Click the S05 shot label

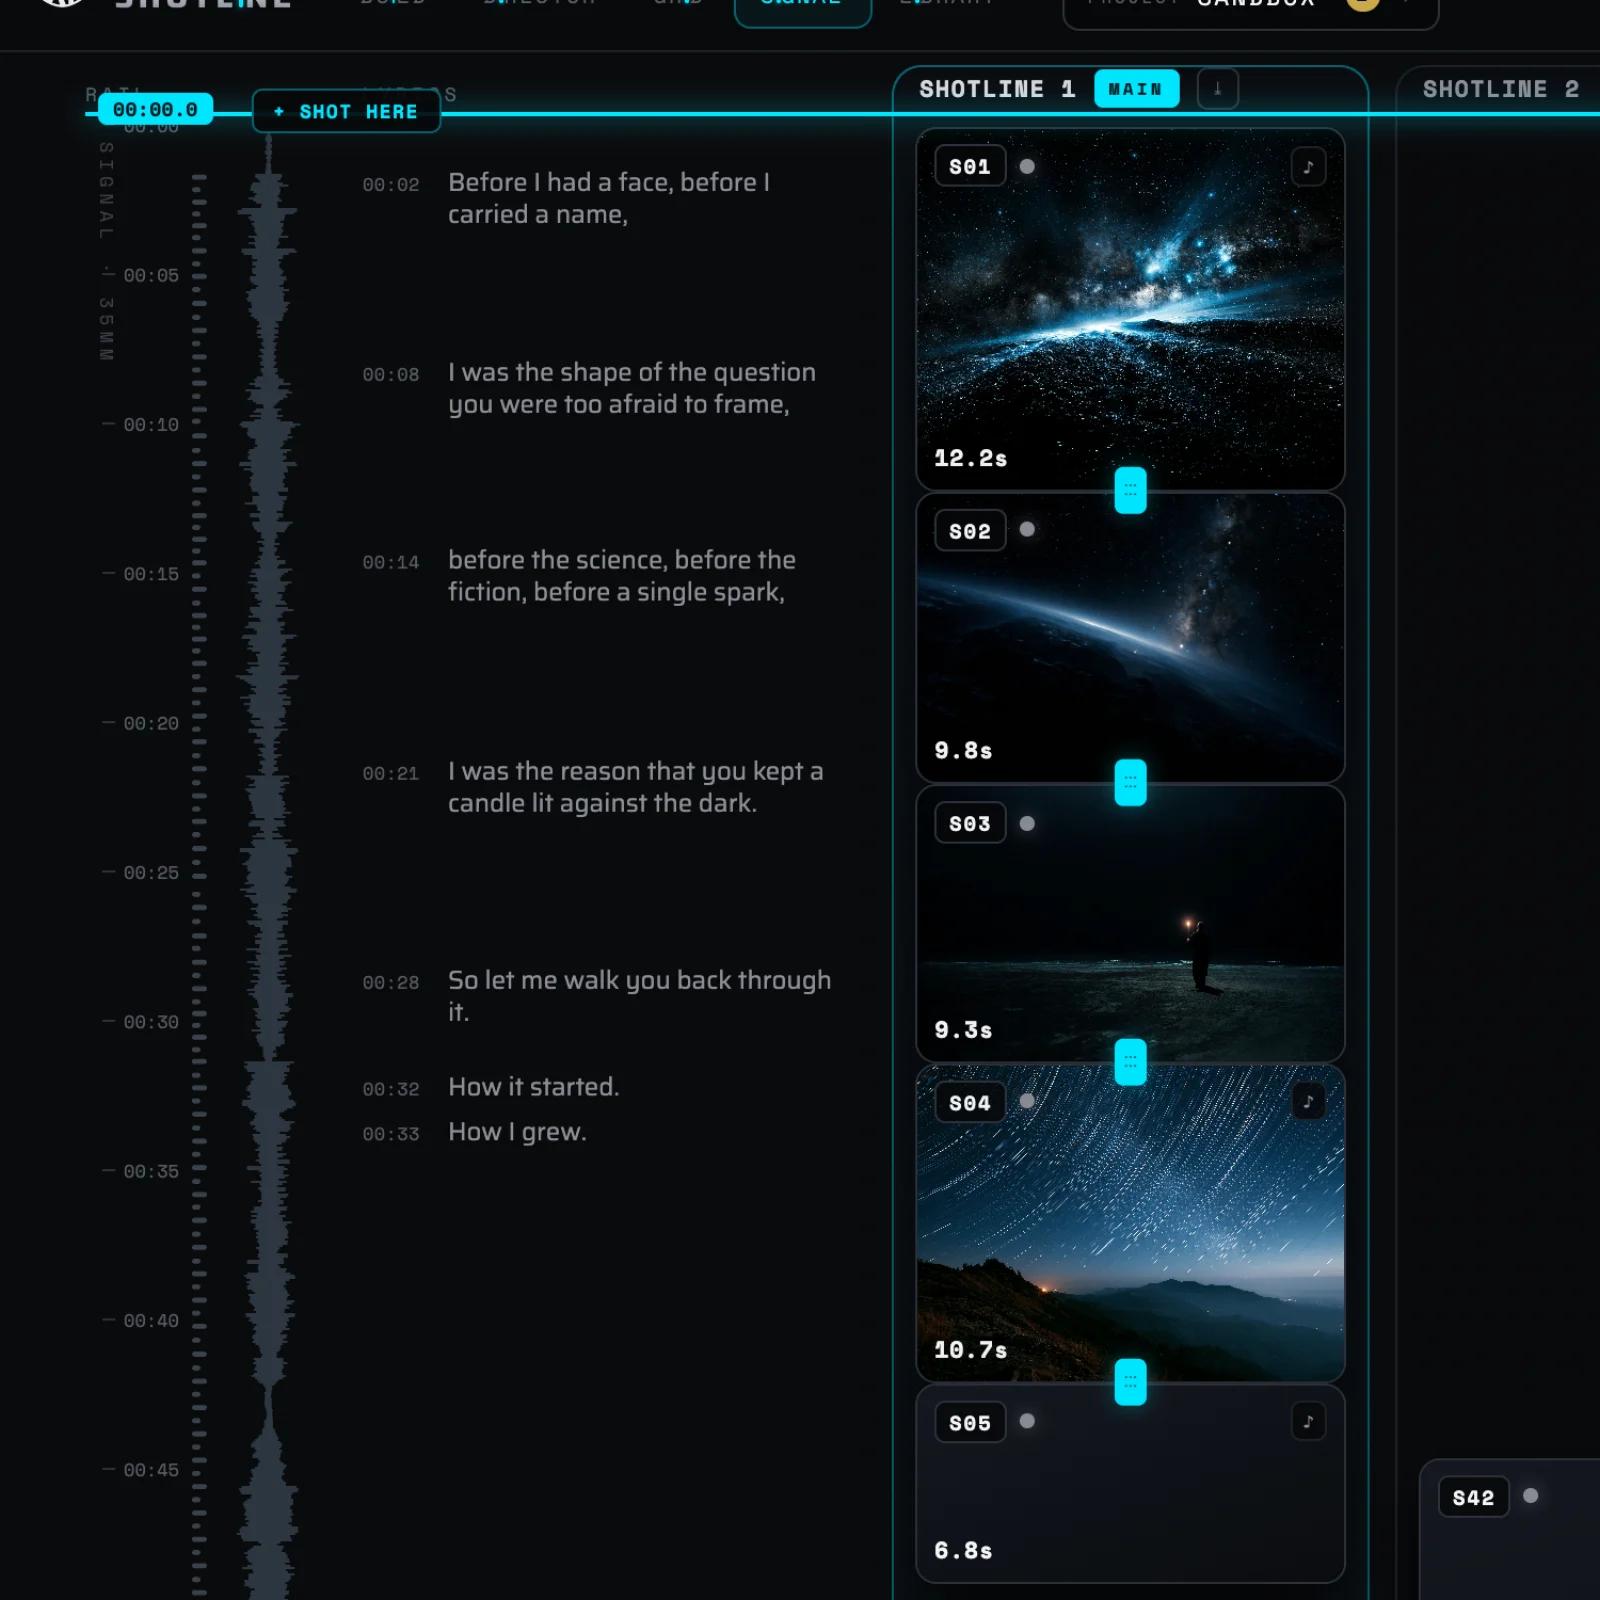[970, 1423]
